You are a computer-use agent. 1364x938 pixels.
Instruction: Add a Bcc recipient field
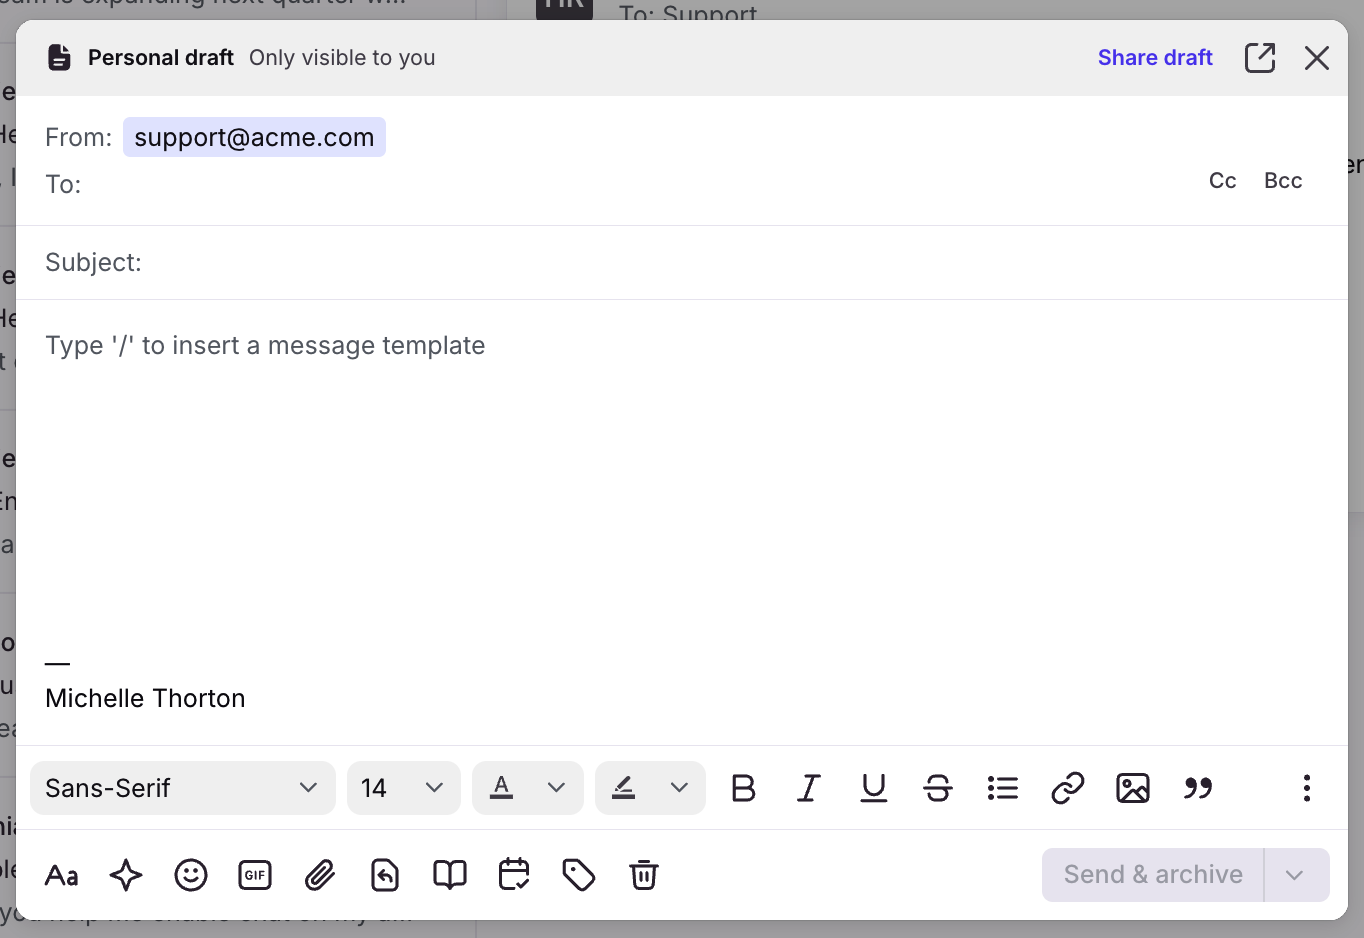coord(1282,181)
